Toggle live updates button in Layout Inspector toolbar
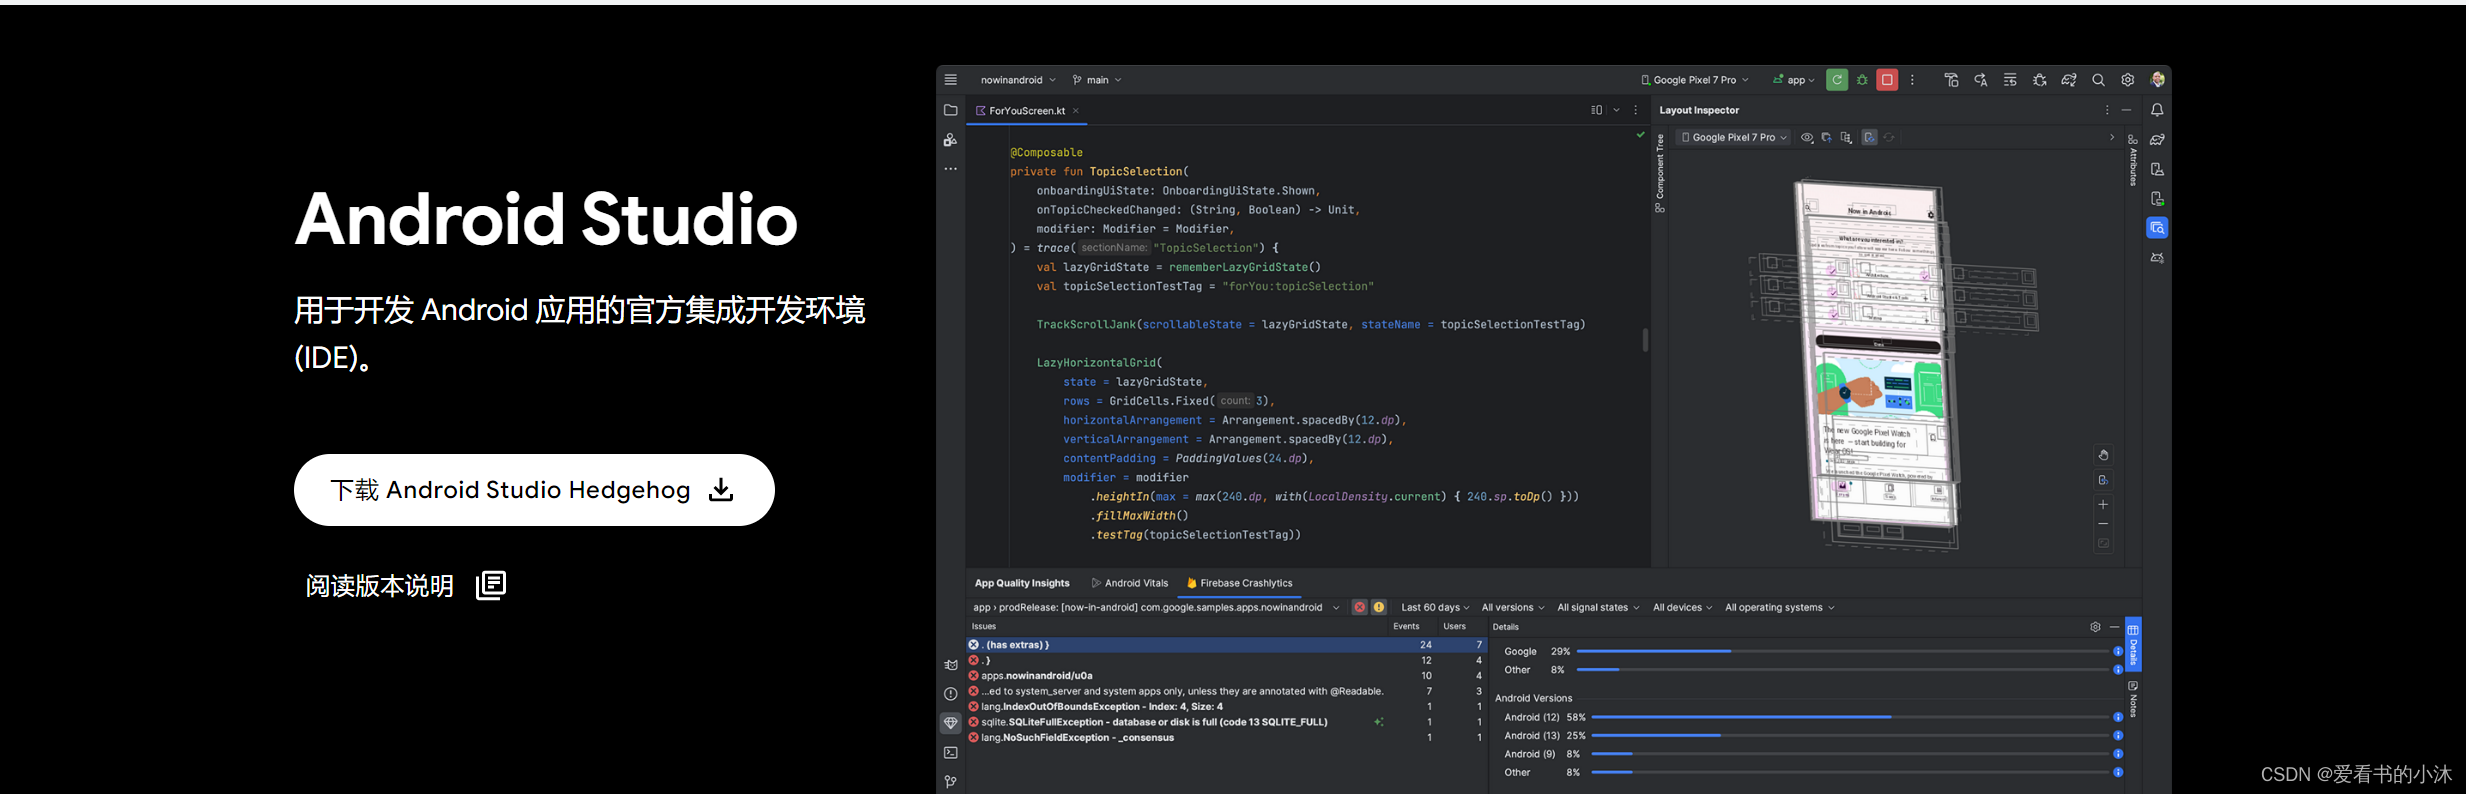This screenshot has width=2469, height=794. coord(1869,138)
